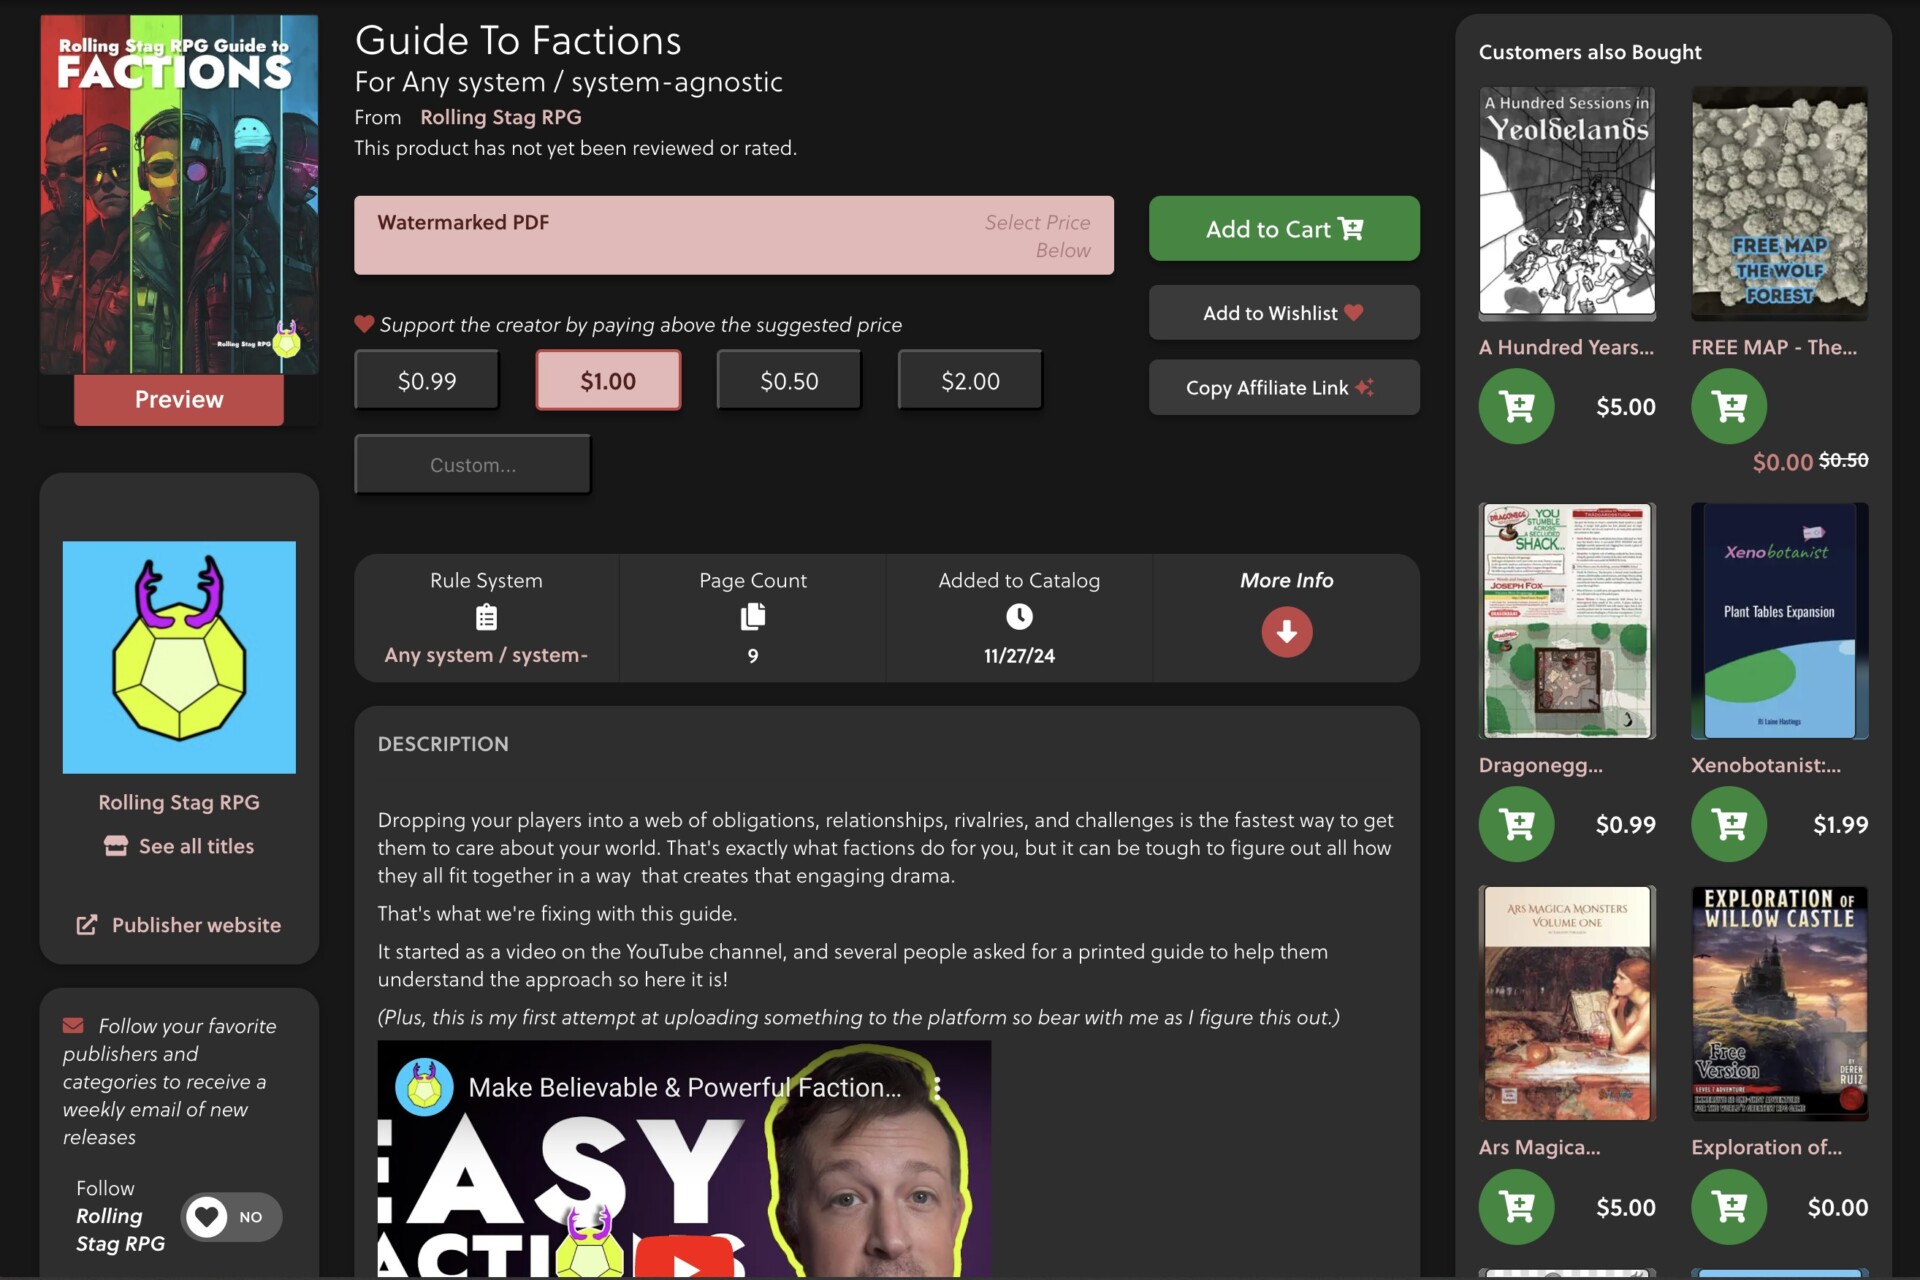Select the $0.50 price option
This screenshot has height=1280, width=1920.
(789, 379)
